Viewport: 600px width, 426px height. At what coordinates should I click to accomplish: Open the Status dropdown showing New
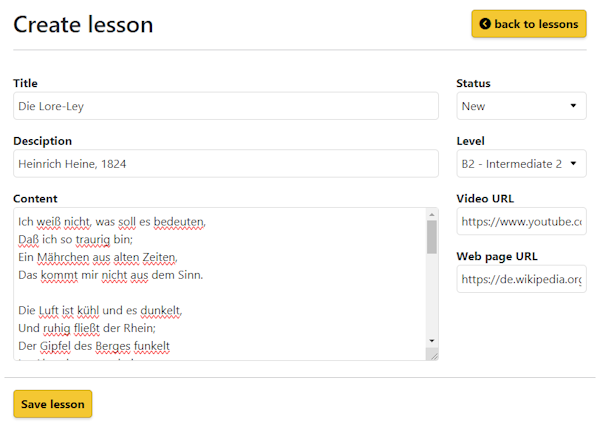point(521,106)
